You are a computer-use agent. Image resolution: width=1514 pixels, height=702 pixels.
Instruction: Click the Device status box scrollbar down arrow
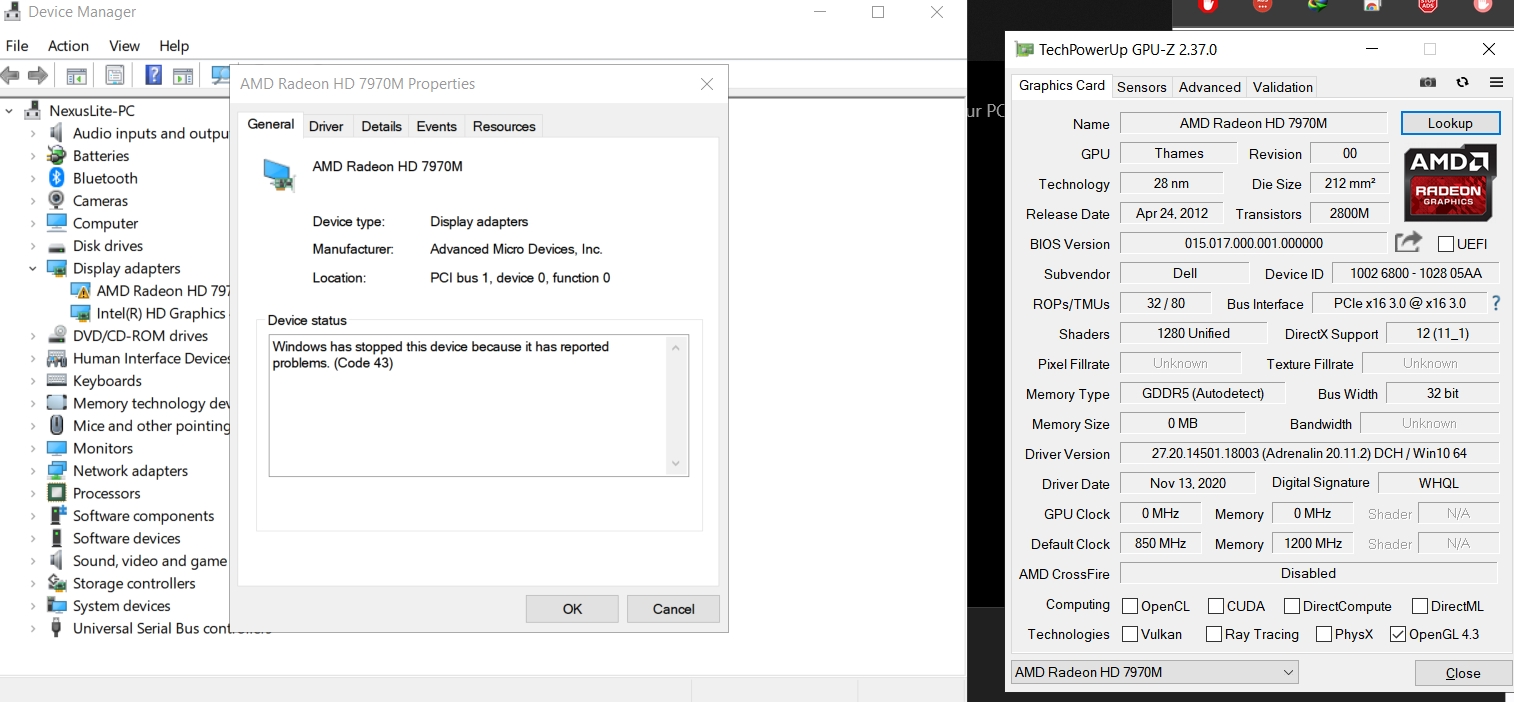click(676, 464)
